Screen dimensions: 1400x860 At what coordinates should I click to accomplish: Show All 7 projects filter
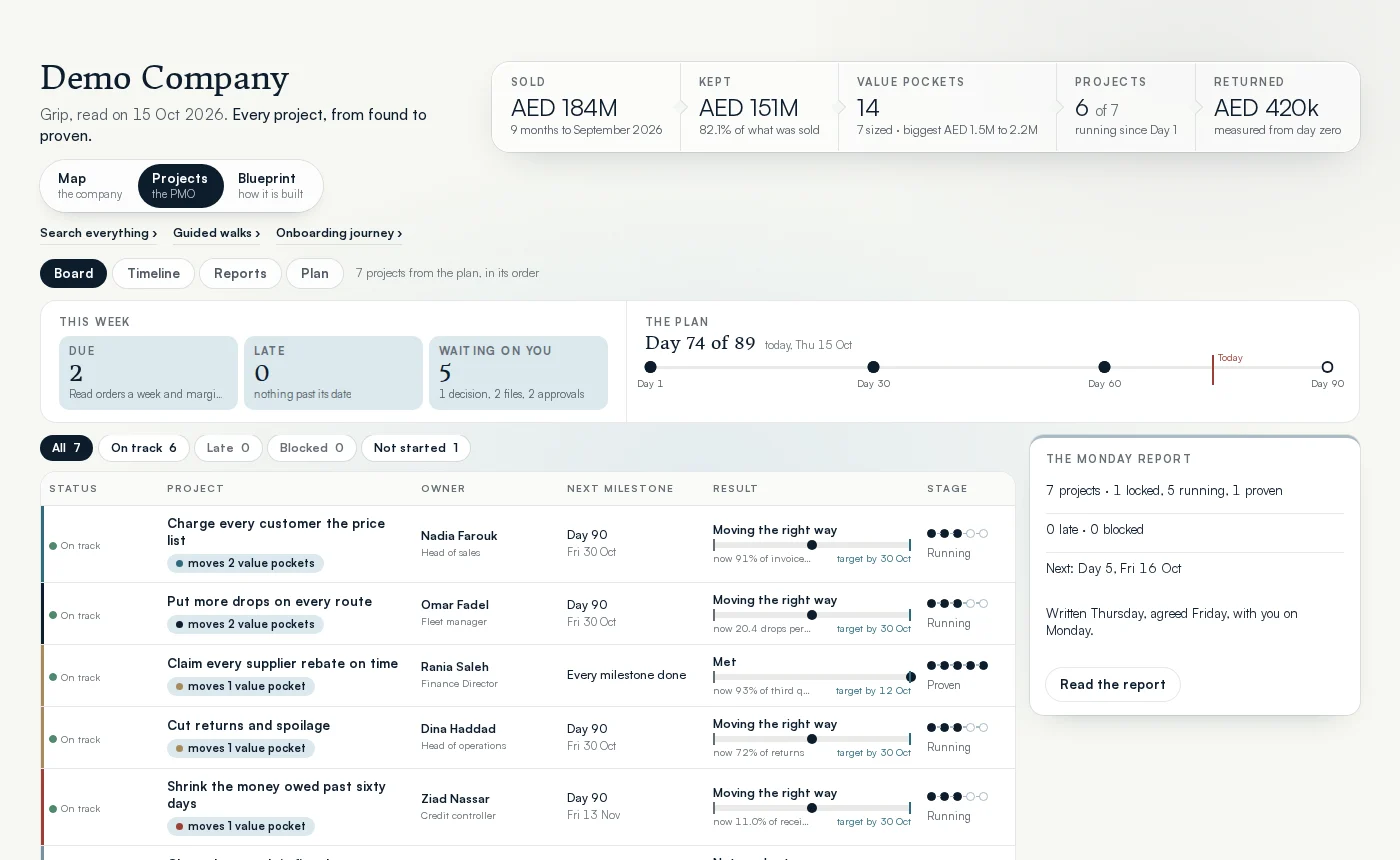tap(66, 448)
